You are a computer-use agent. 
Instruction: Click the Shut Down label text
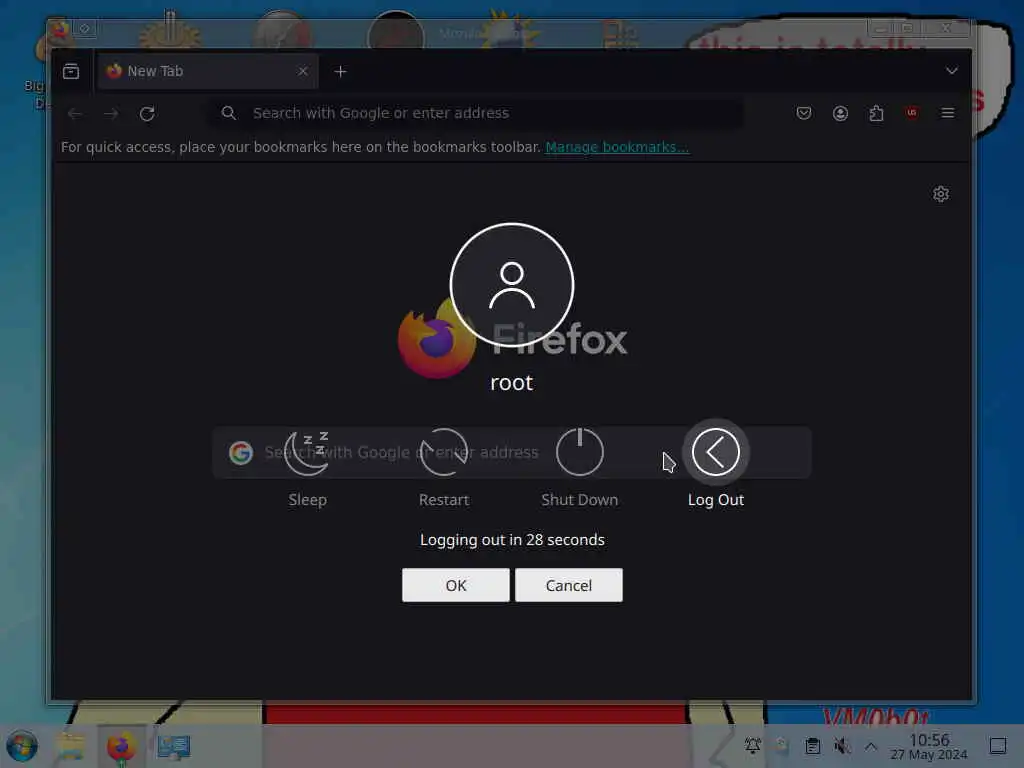[579, 500]
